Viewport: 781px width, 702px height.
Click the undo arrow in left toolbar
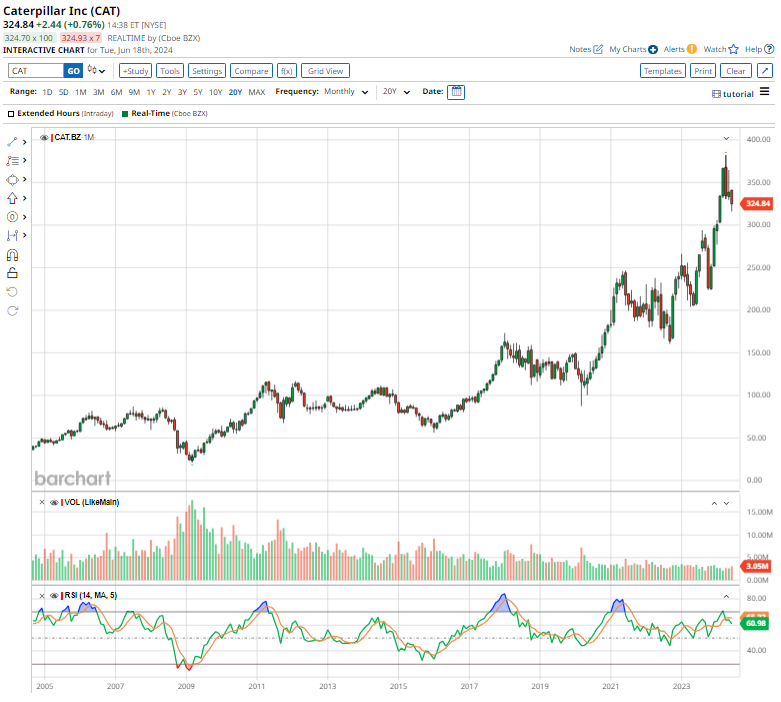click(13, 291)
